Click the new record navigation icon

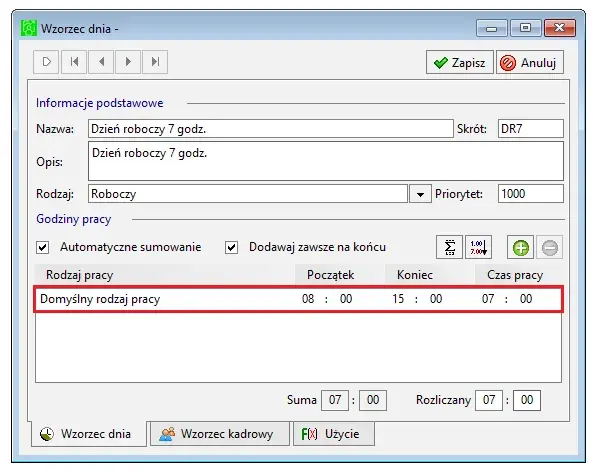pyautogui.click(x=46, y=62)
